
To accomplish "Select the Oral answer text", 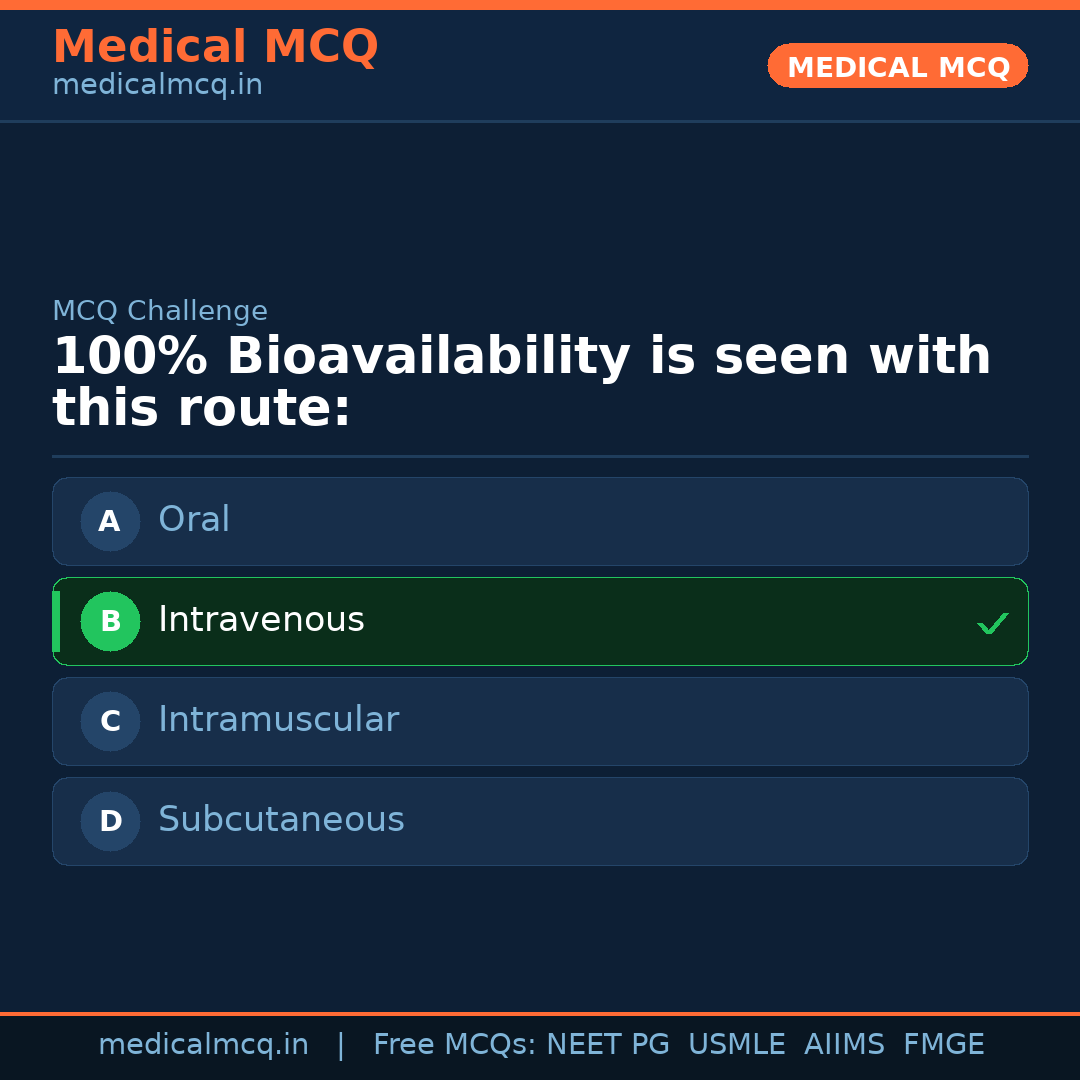I will pos(194,520).
